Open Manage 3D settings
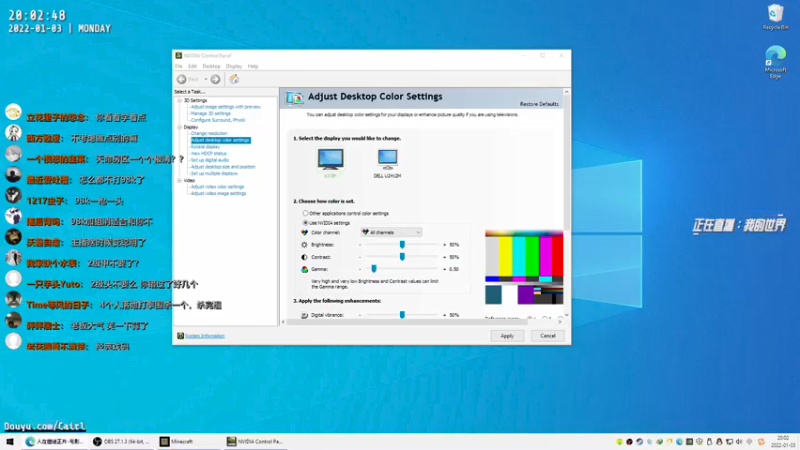 coord(211,114)
